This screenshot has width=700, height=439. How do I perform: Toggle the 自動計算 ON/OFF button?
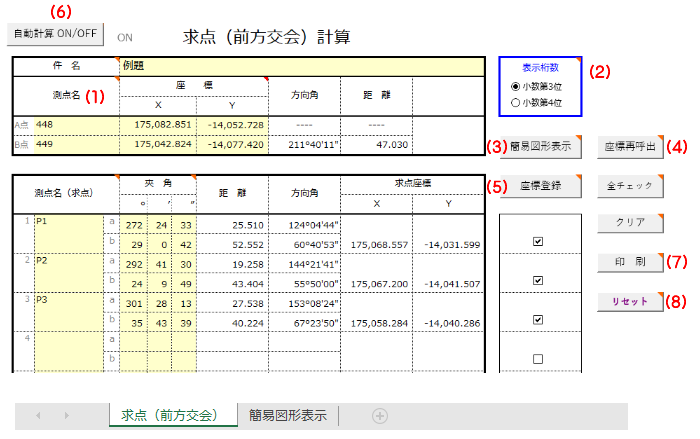point(55,34)
